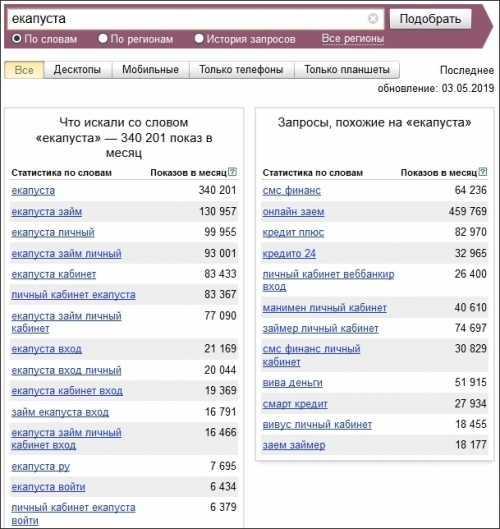The image size is (500, 529).
Task: Open the займер личный кабинет link
Action: pyautogui.click(x=321, y=329)
